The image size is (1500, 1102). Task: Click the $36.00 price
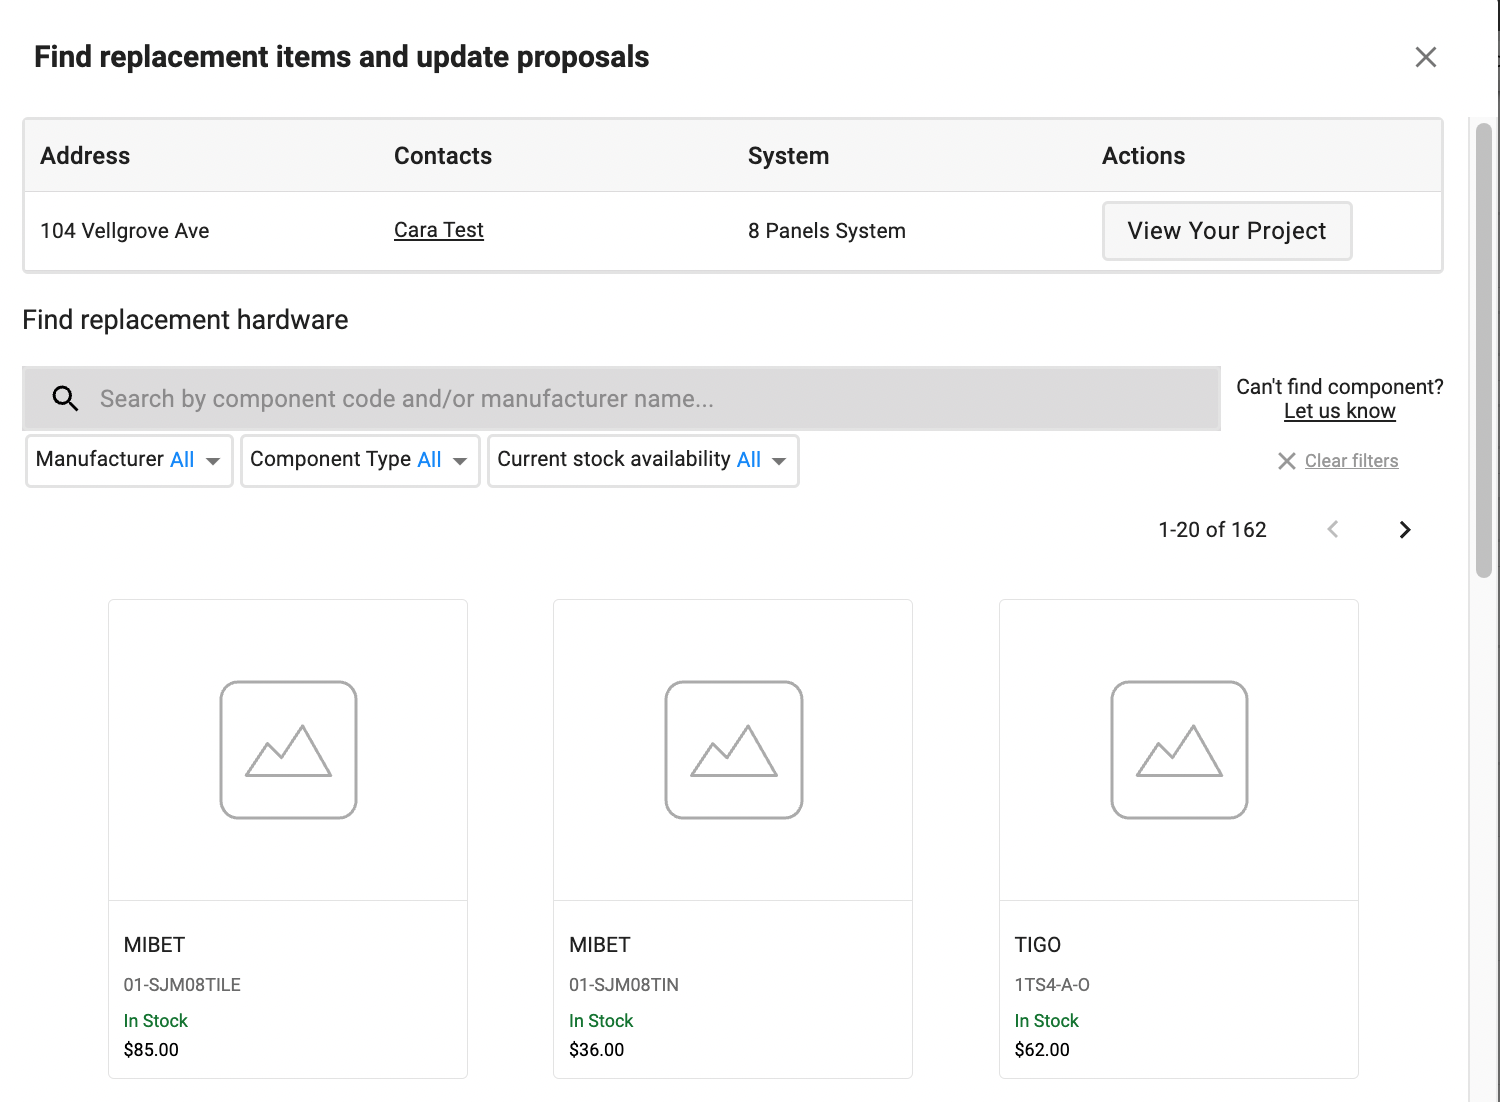(596, 1050)
